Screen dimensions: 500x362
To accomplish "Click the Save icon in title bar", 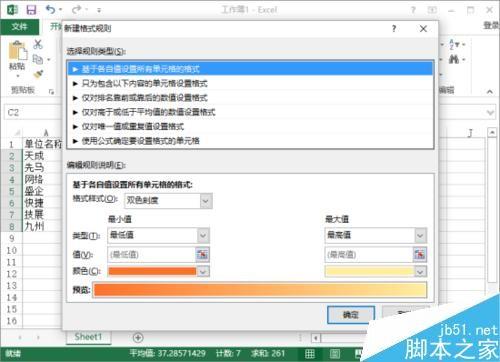I will (31, 10).
